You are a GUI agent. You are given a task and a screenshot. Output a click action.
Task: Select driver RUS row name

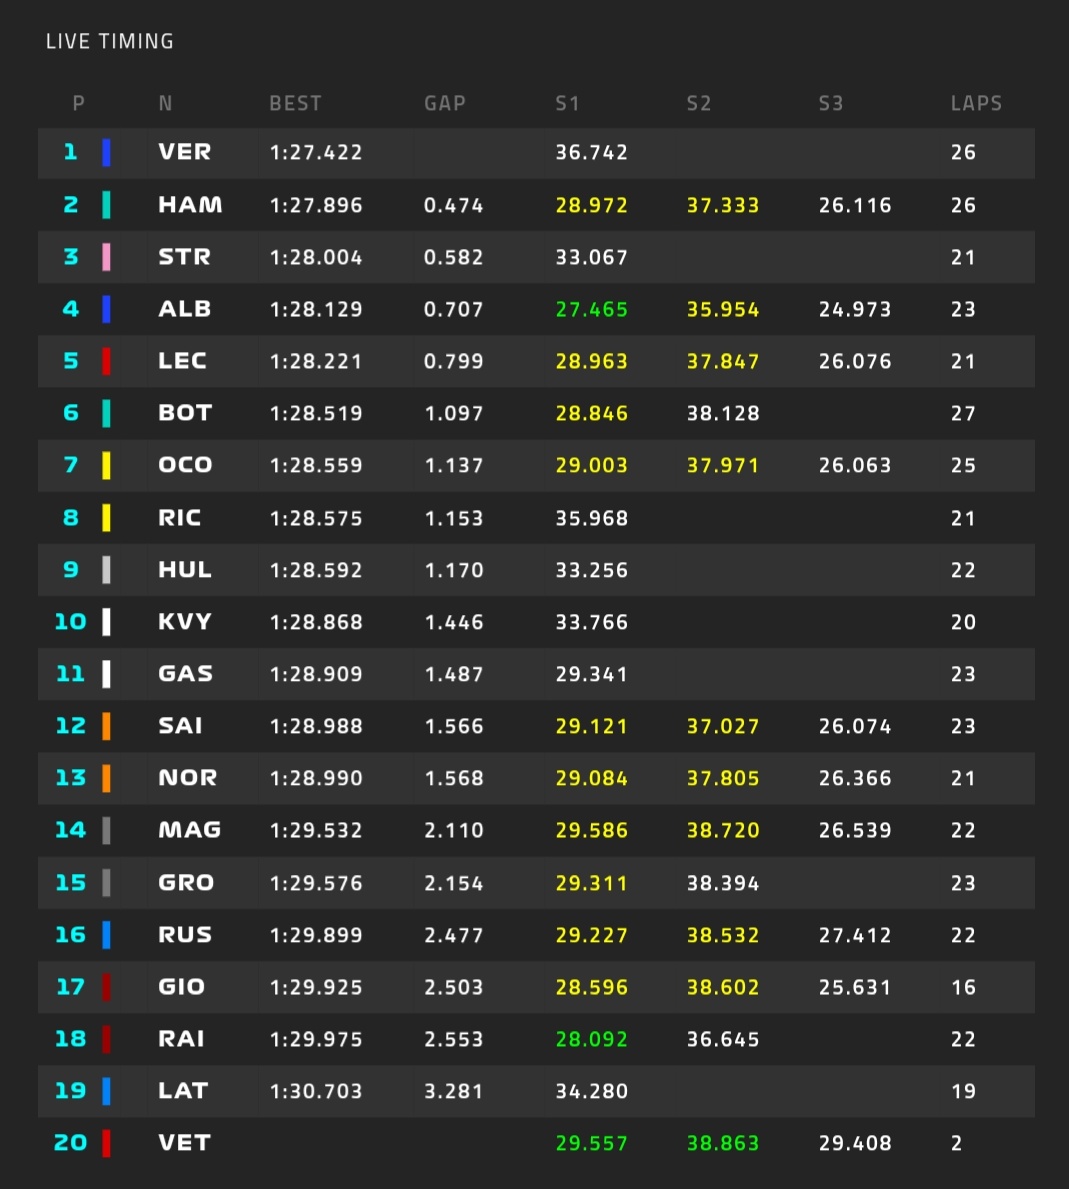[x=185, y=934]
